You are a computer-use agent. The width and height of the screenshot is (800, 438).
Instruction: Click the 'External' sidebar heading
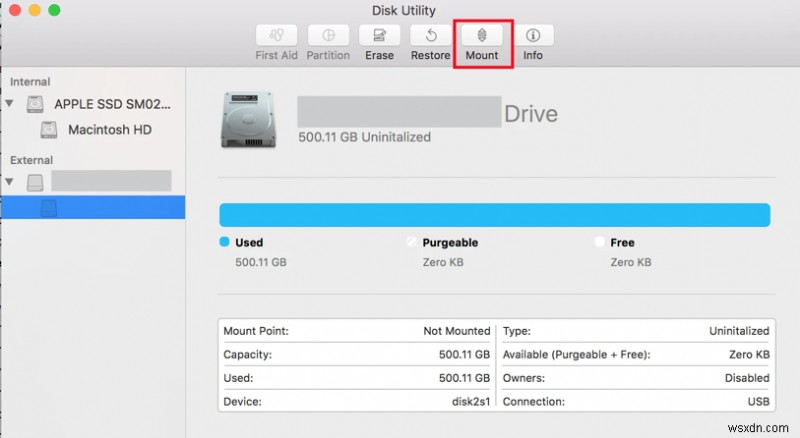pyautogui.click(x=32, y=160)
